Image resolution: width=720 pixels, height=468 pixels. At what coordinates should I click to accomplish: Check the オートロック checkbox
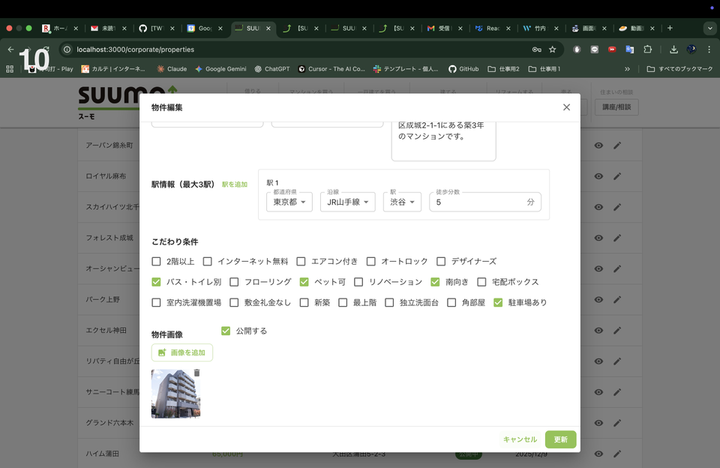[371, 261]
